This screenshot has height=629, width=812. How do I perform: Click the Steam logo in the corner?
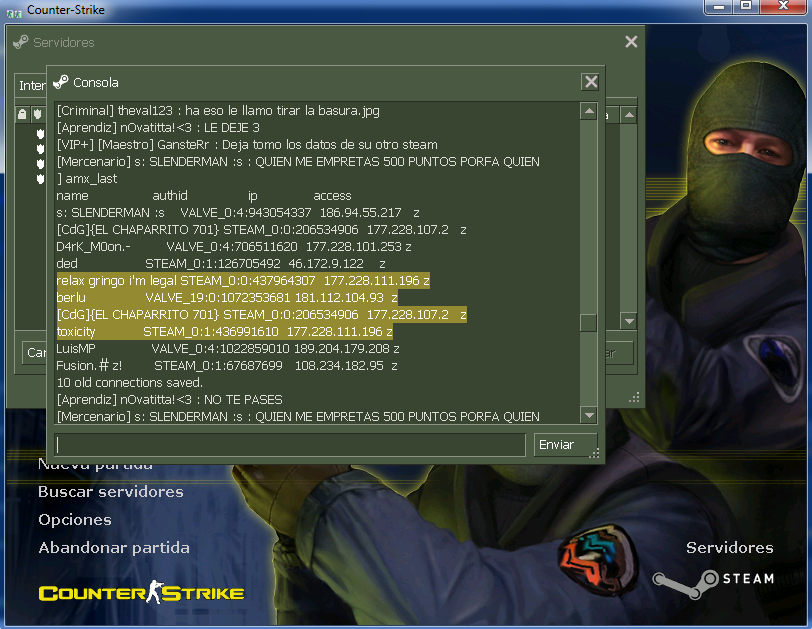click(x=714, y=582)
